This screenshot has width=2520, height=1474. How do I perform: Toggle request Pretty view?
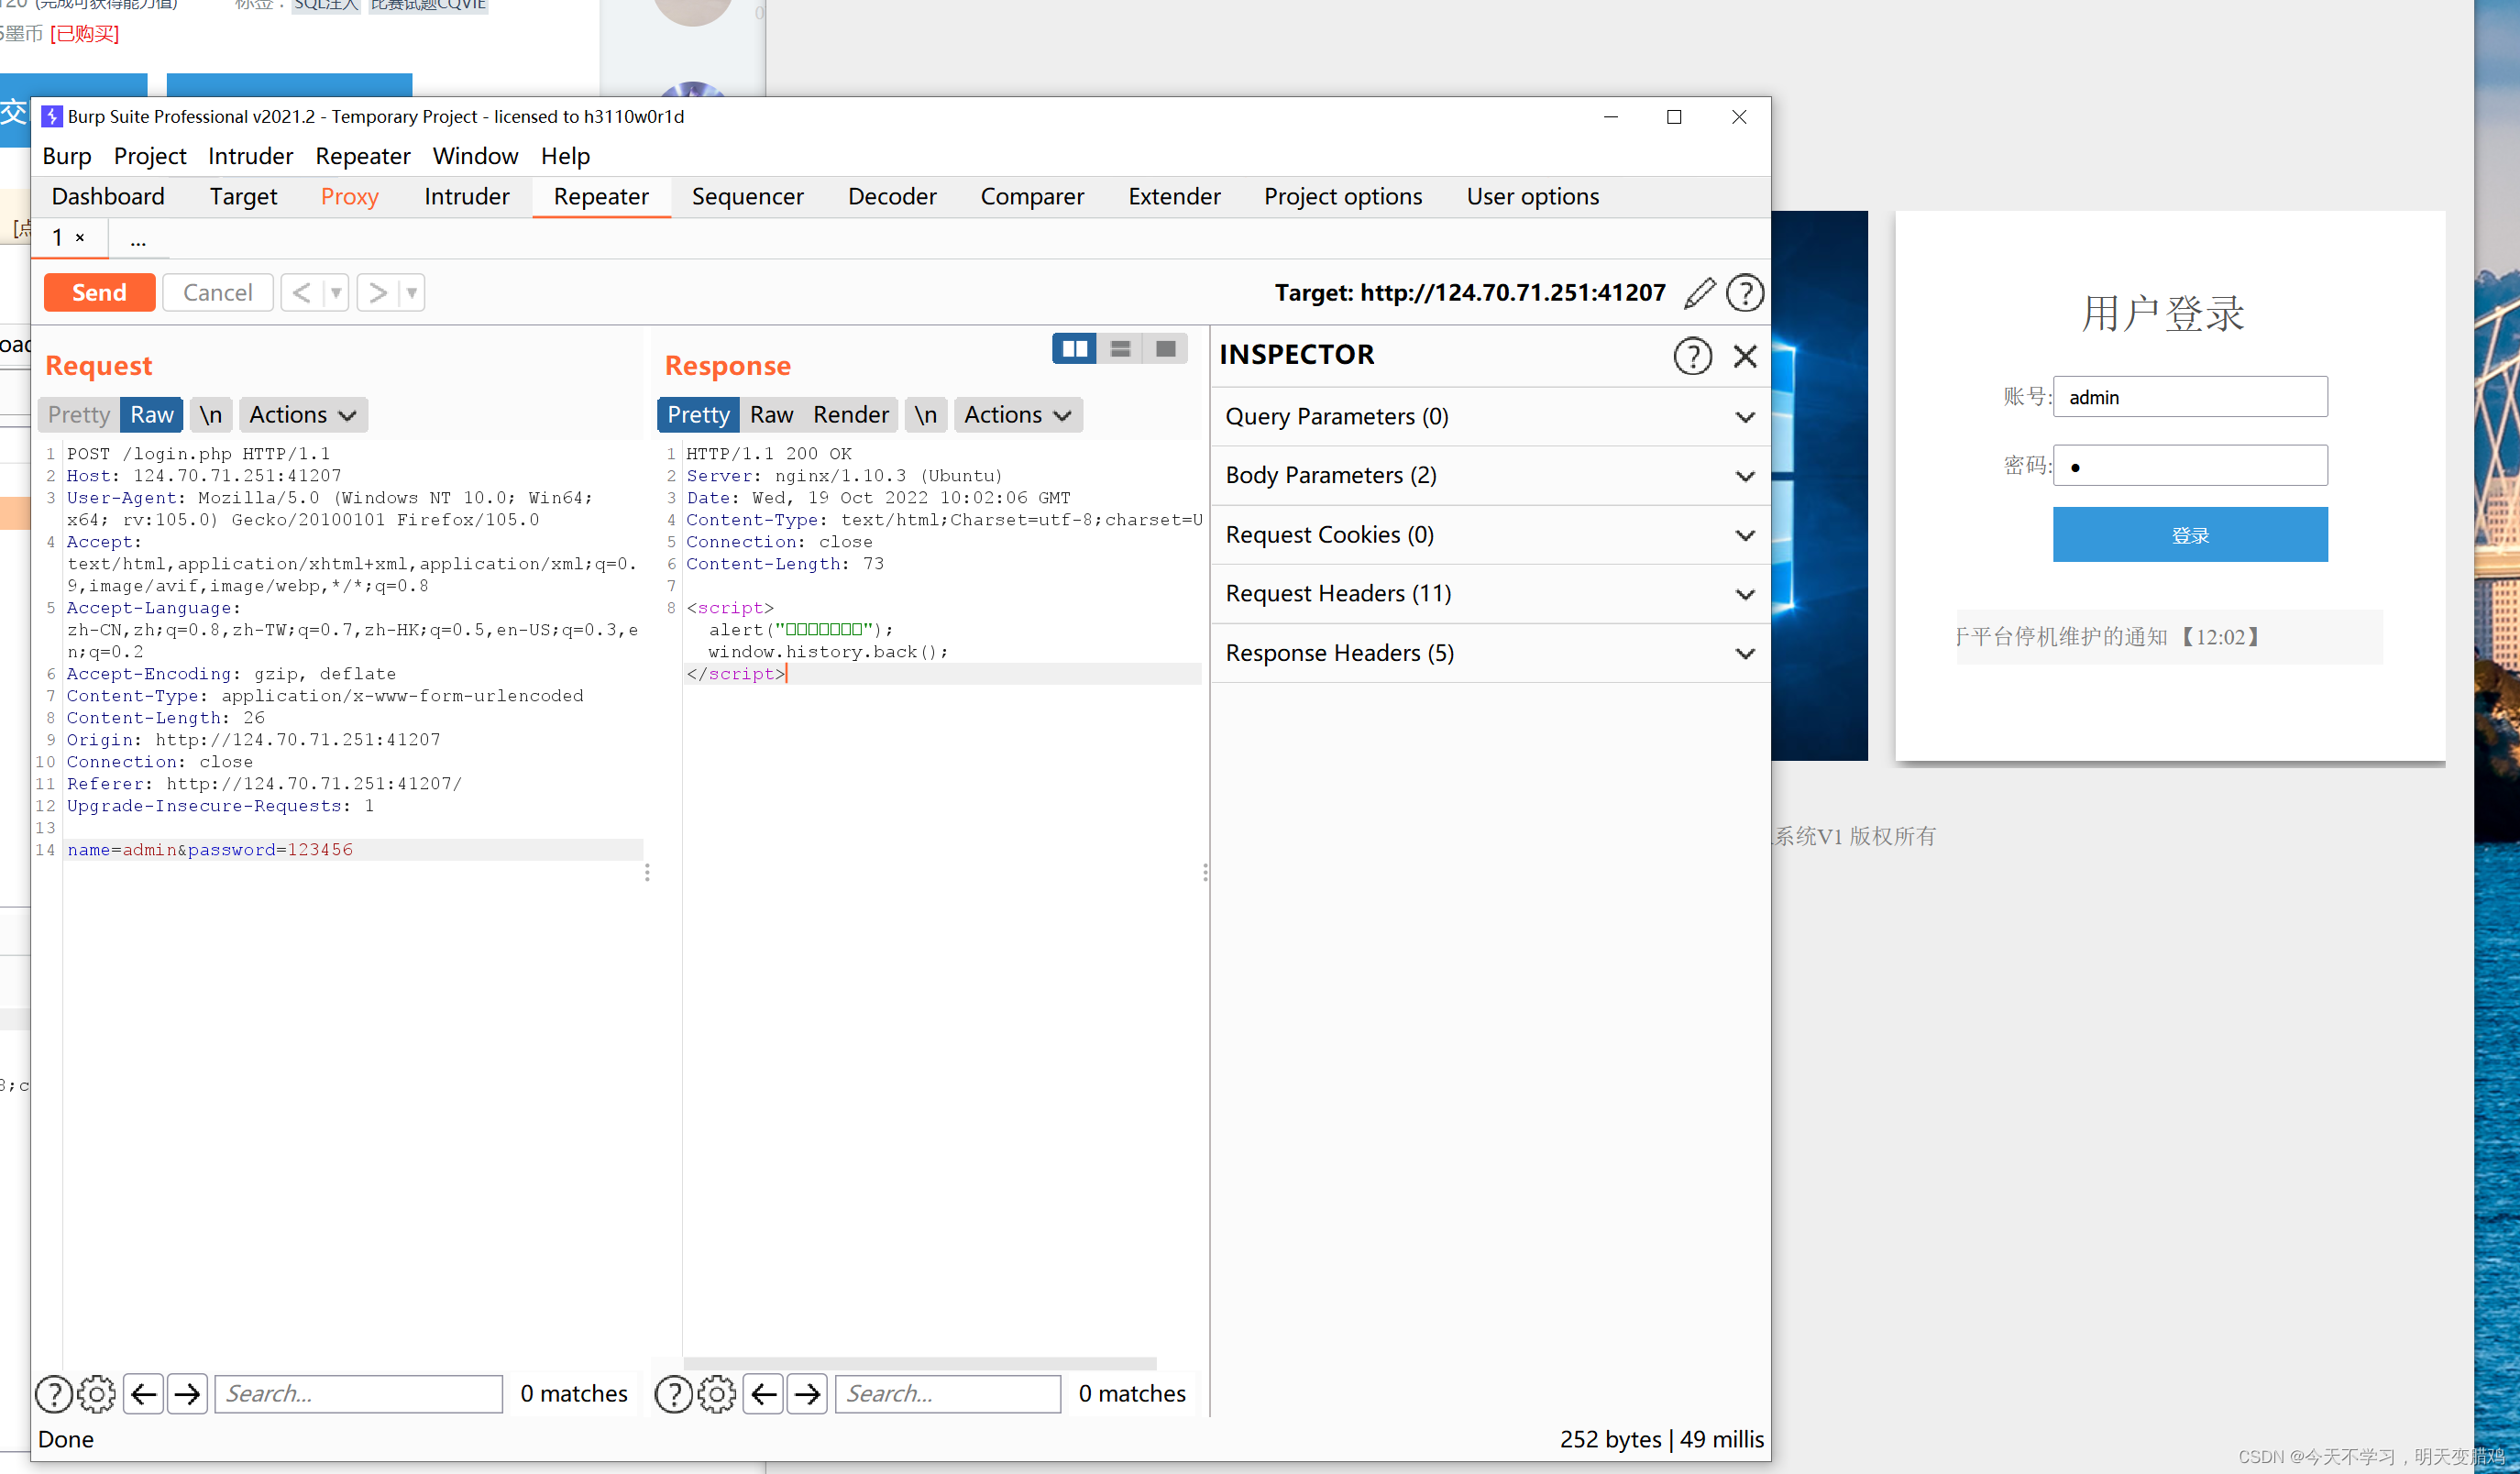(x=79, y=415)
